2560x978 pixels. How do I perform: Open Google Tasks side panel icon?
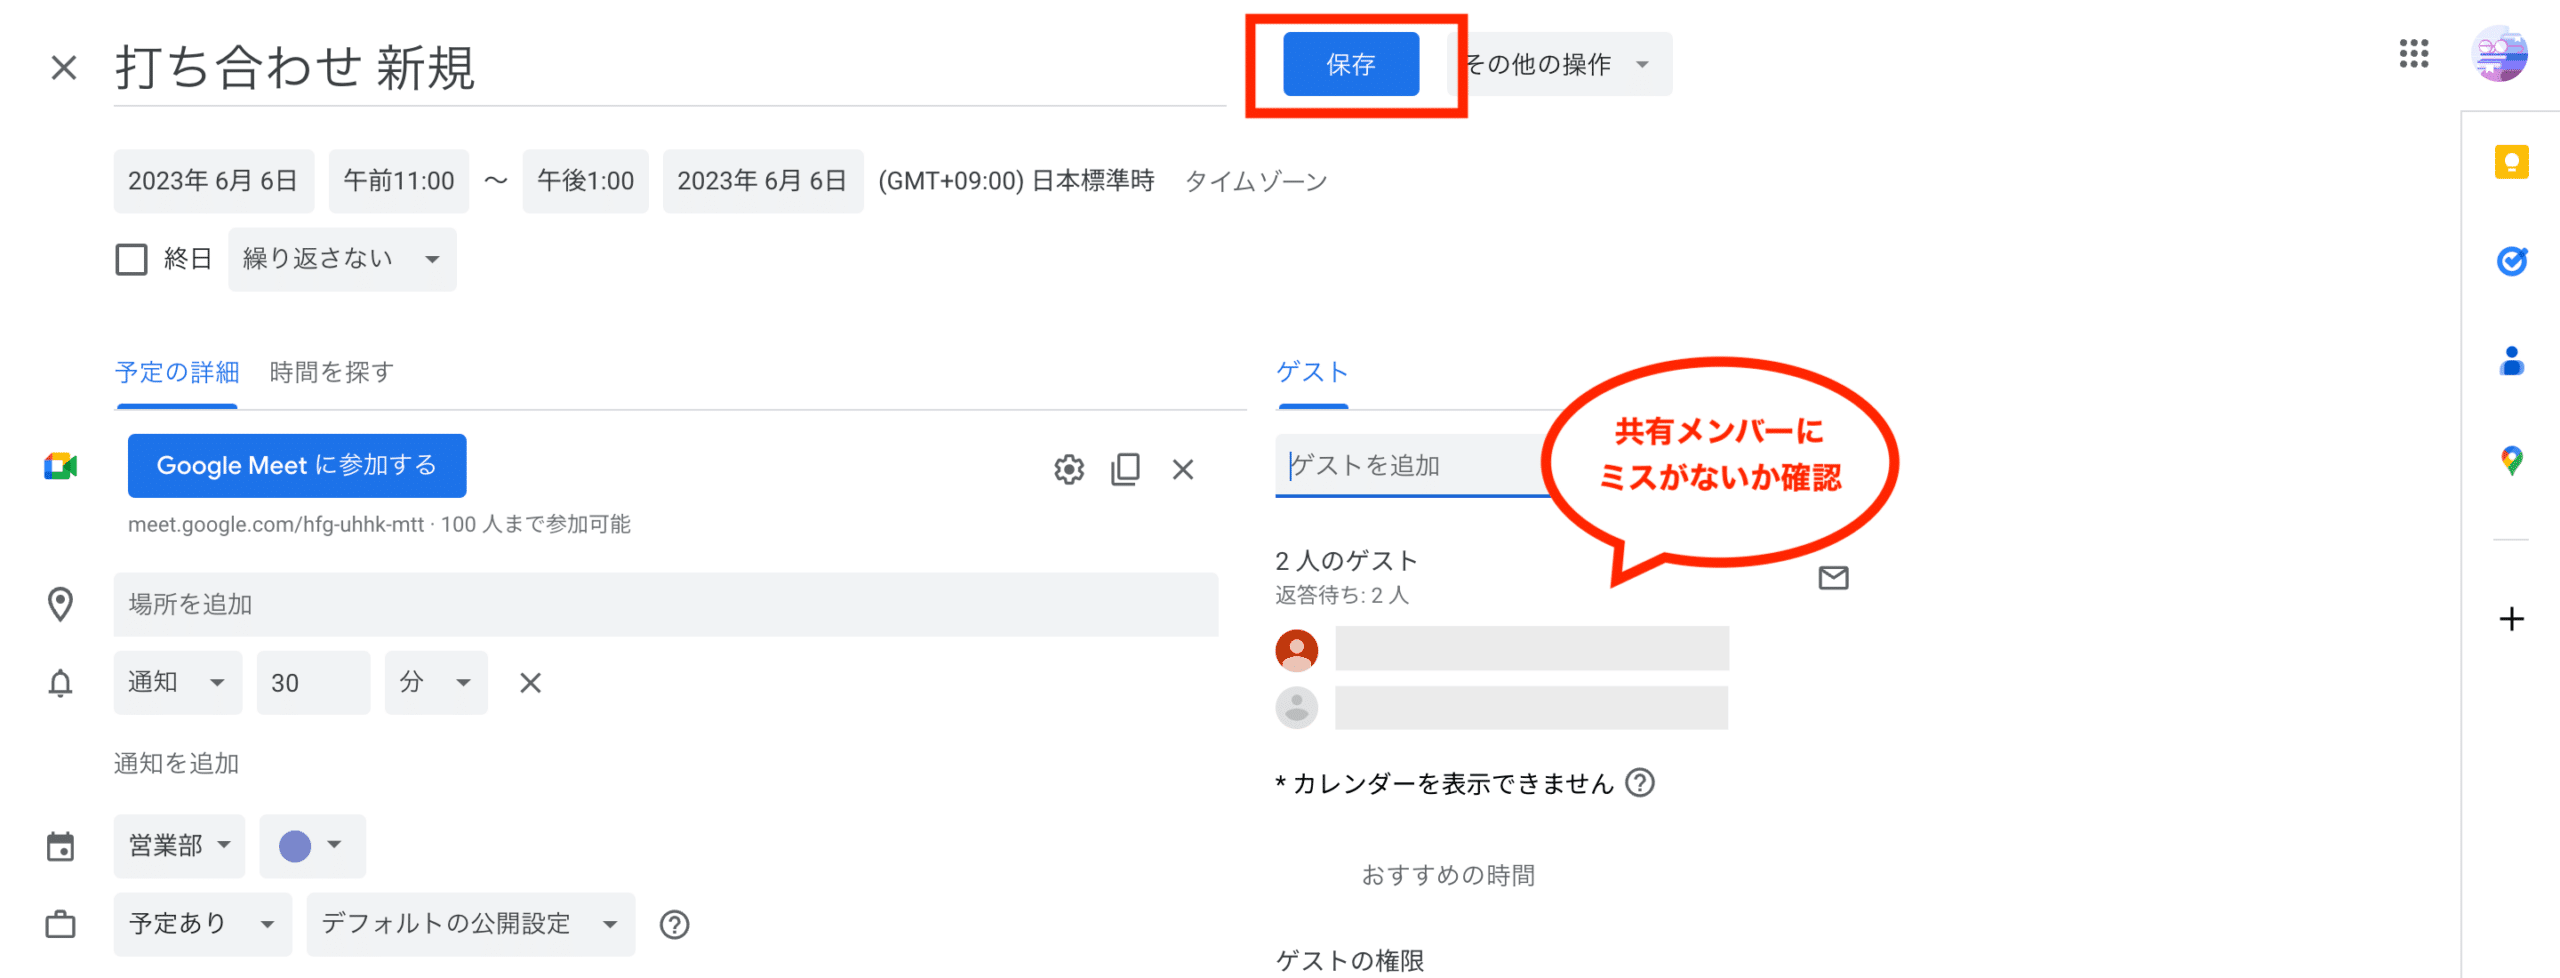click(x=2511, y=261)
